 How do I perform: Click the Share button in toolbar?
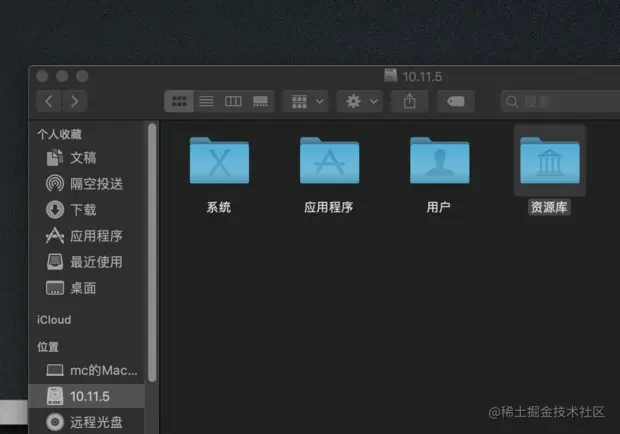pyautogui.click(x=410, y=101)
